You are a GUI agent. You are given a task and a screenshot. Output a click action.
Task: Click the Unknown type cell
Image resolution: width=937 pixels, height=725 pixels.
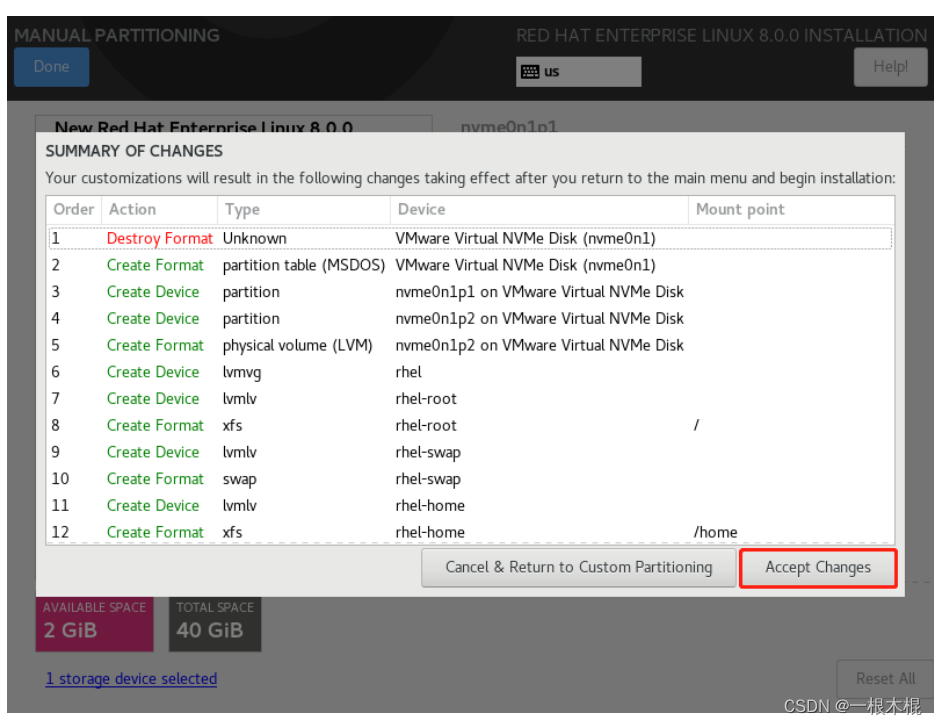[x=255, y=238]
